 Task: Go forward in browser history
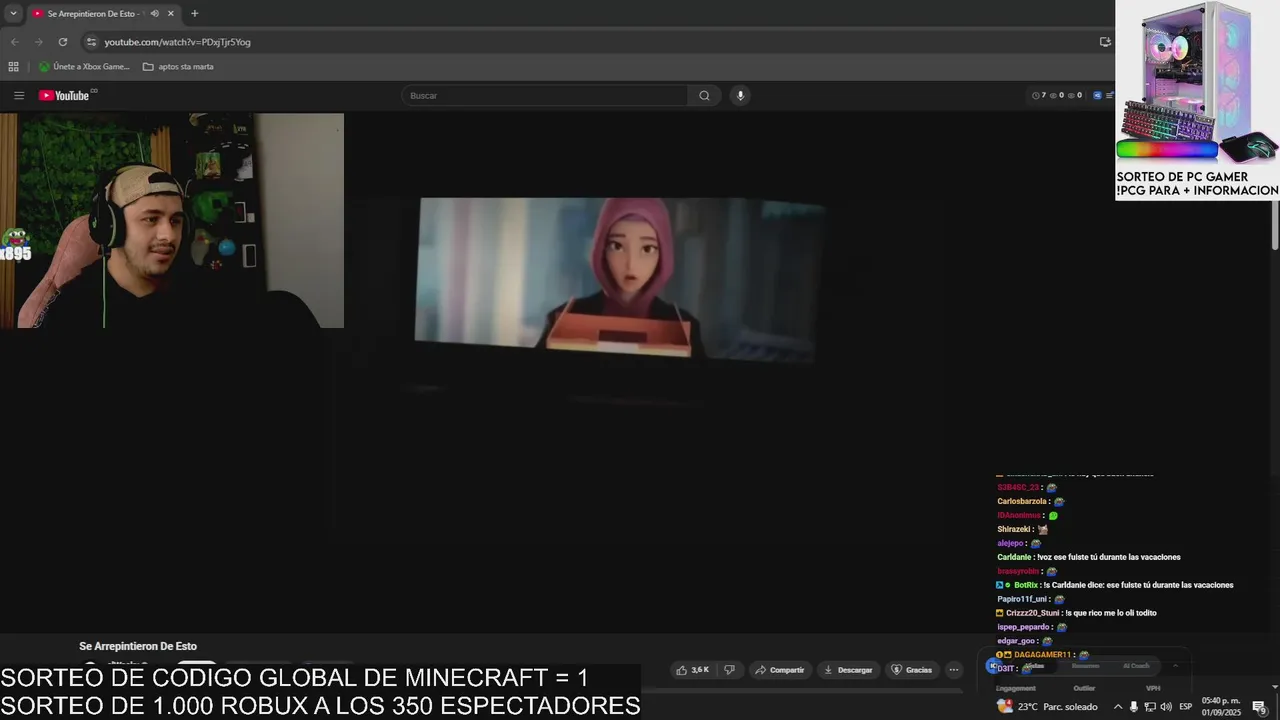[x=38, y=42]
